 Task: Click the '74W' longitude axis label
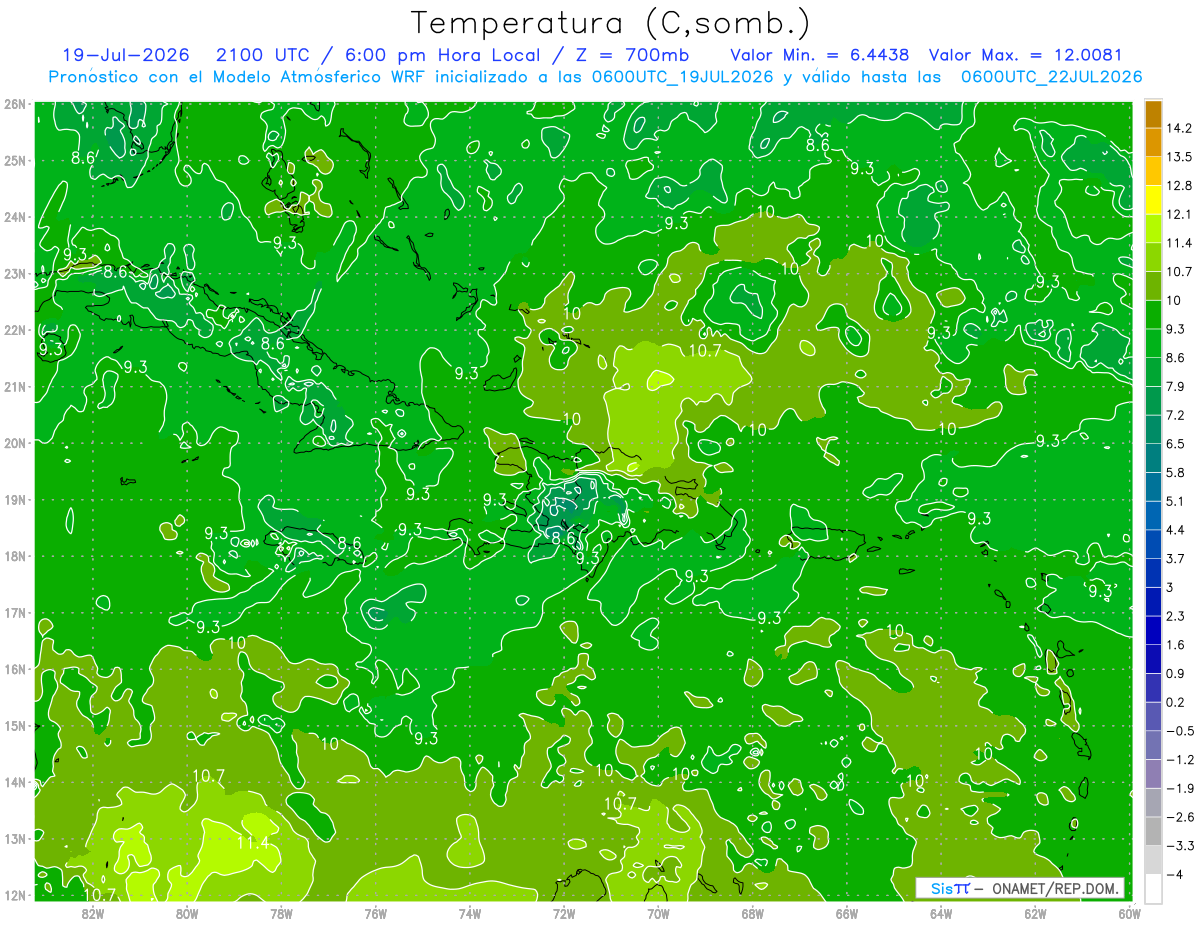[x=470, y=913]
